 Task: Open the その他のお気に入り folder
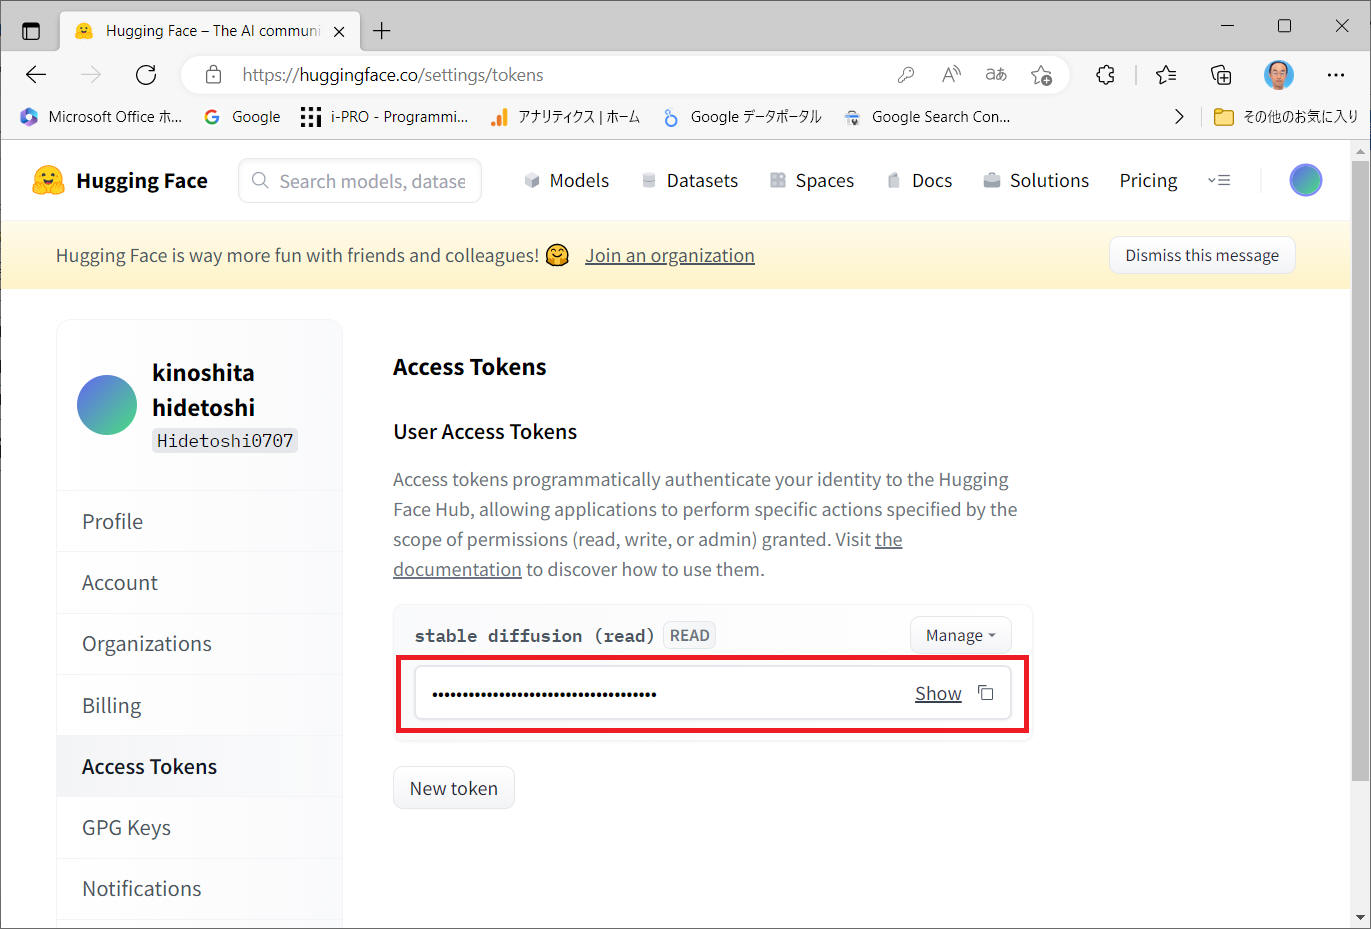pos(1286,117)
